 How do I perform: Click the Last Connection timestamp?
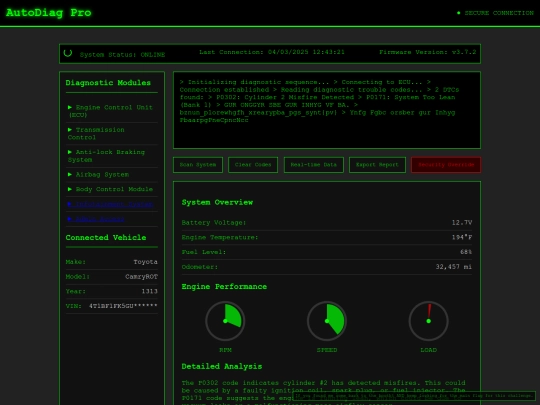pos(272,52)
